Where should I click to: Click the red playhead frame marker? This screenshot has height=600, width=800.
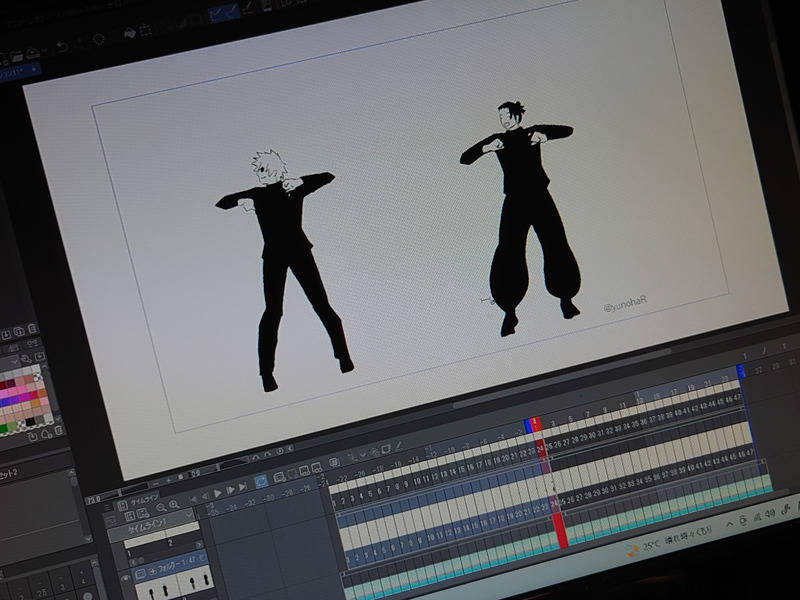[x=537, y=424]
